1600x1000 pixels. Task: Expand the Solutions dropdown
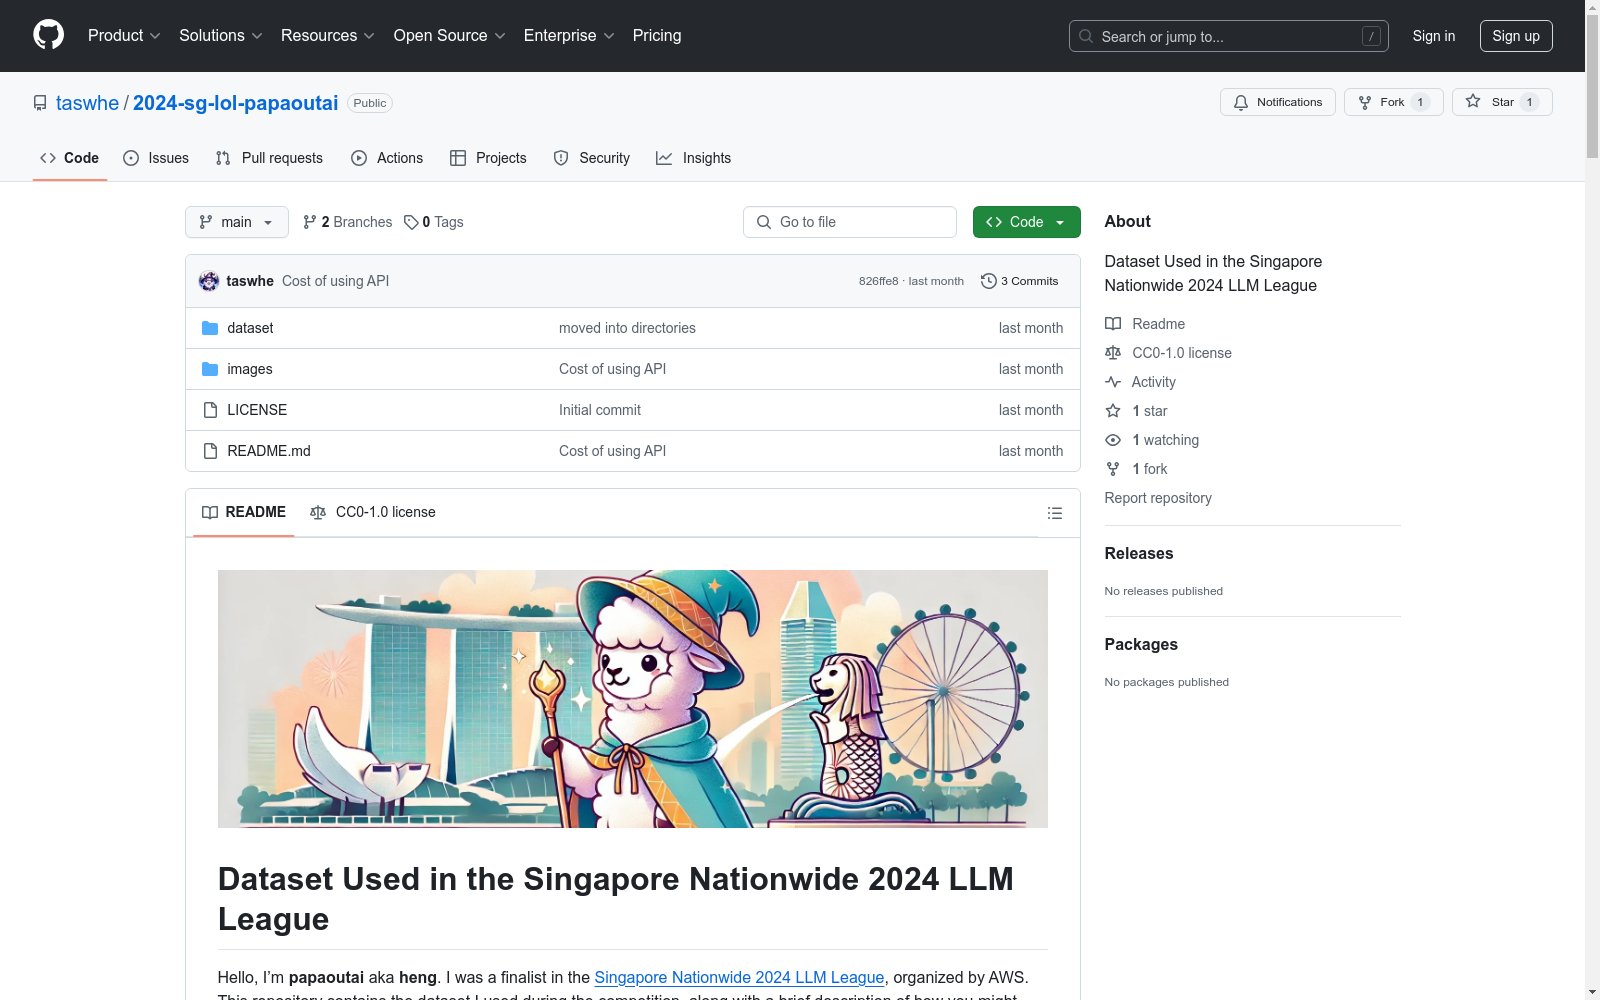click(x=221, y=35)
